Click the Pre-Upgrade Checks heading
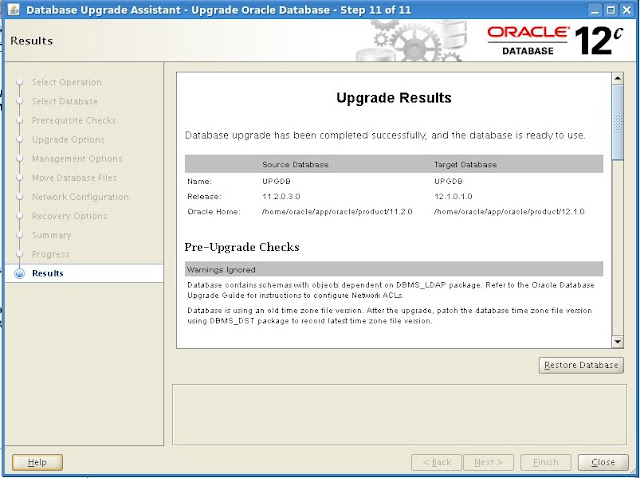Viewport: 640px width, 478px height. pyautogui.click(x=242, y=247)
